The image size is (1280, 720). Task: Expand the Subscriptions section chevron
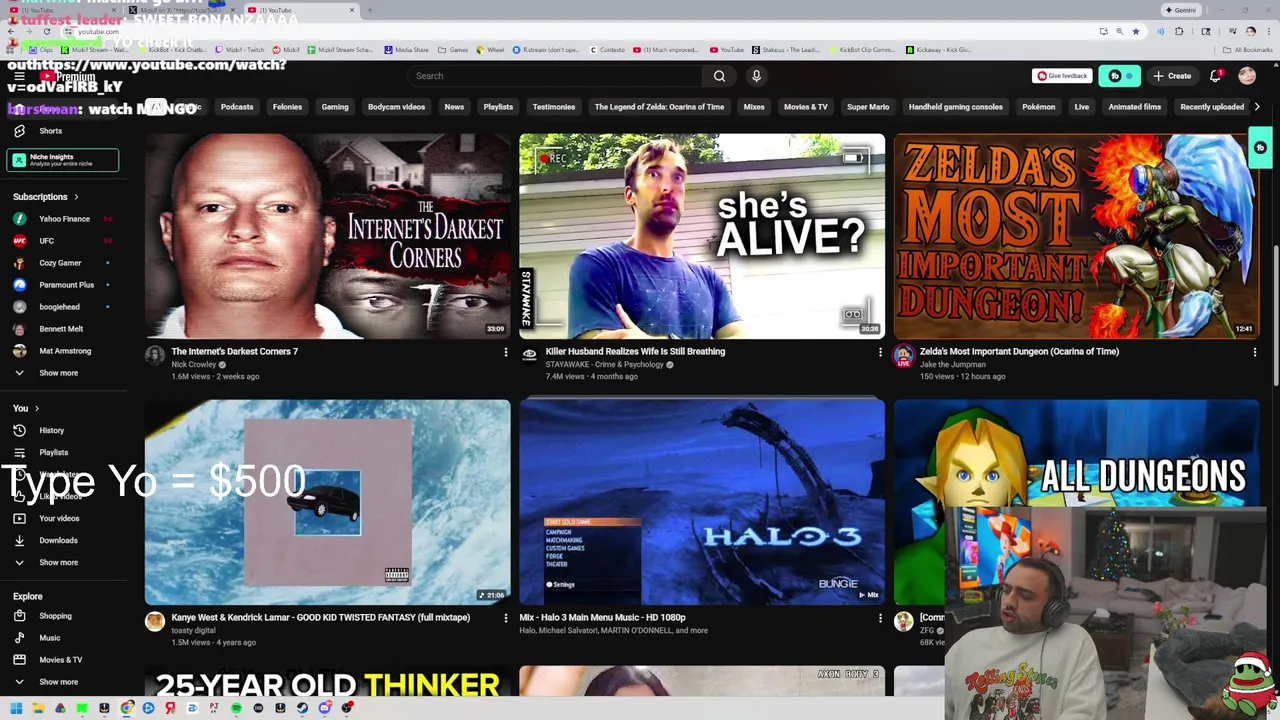click(x=76, y=197)
